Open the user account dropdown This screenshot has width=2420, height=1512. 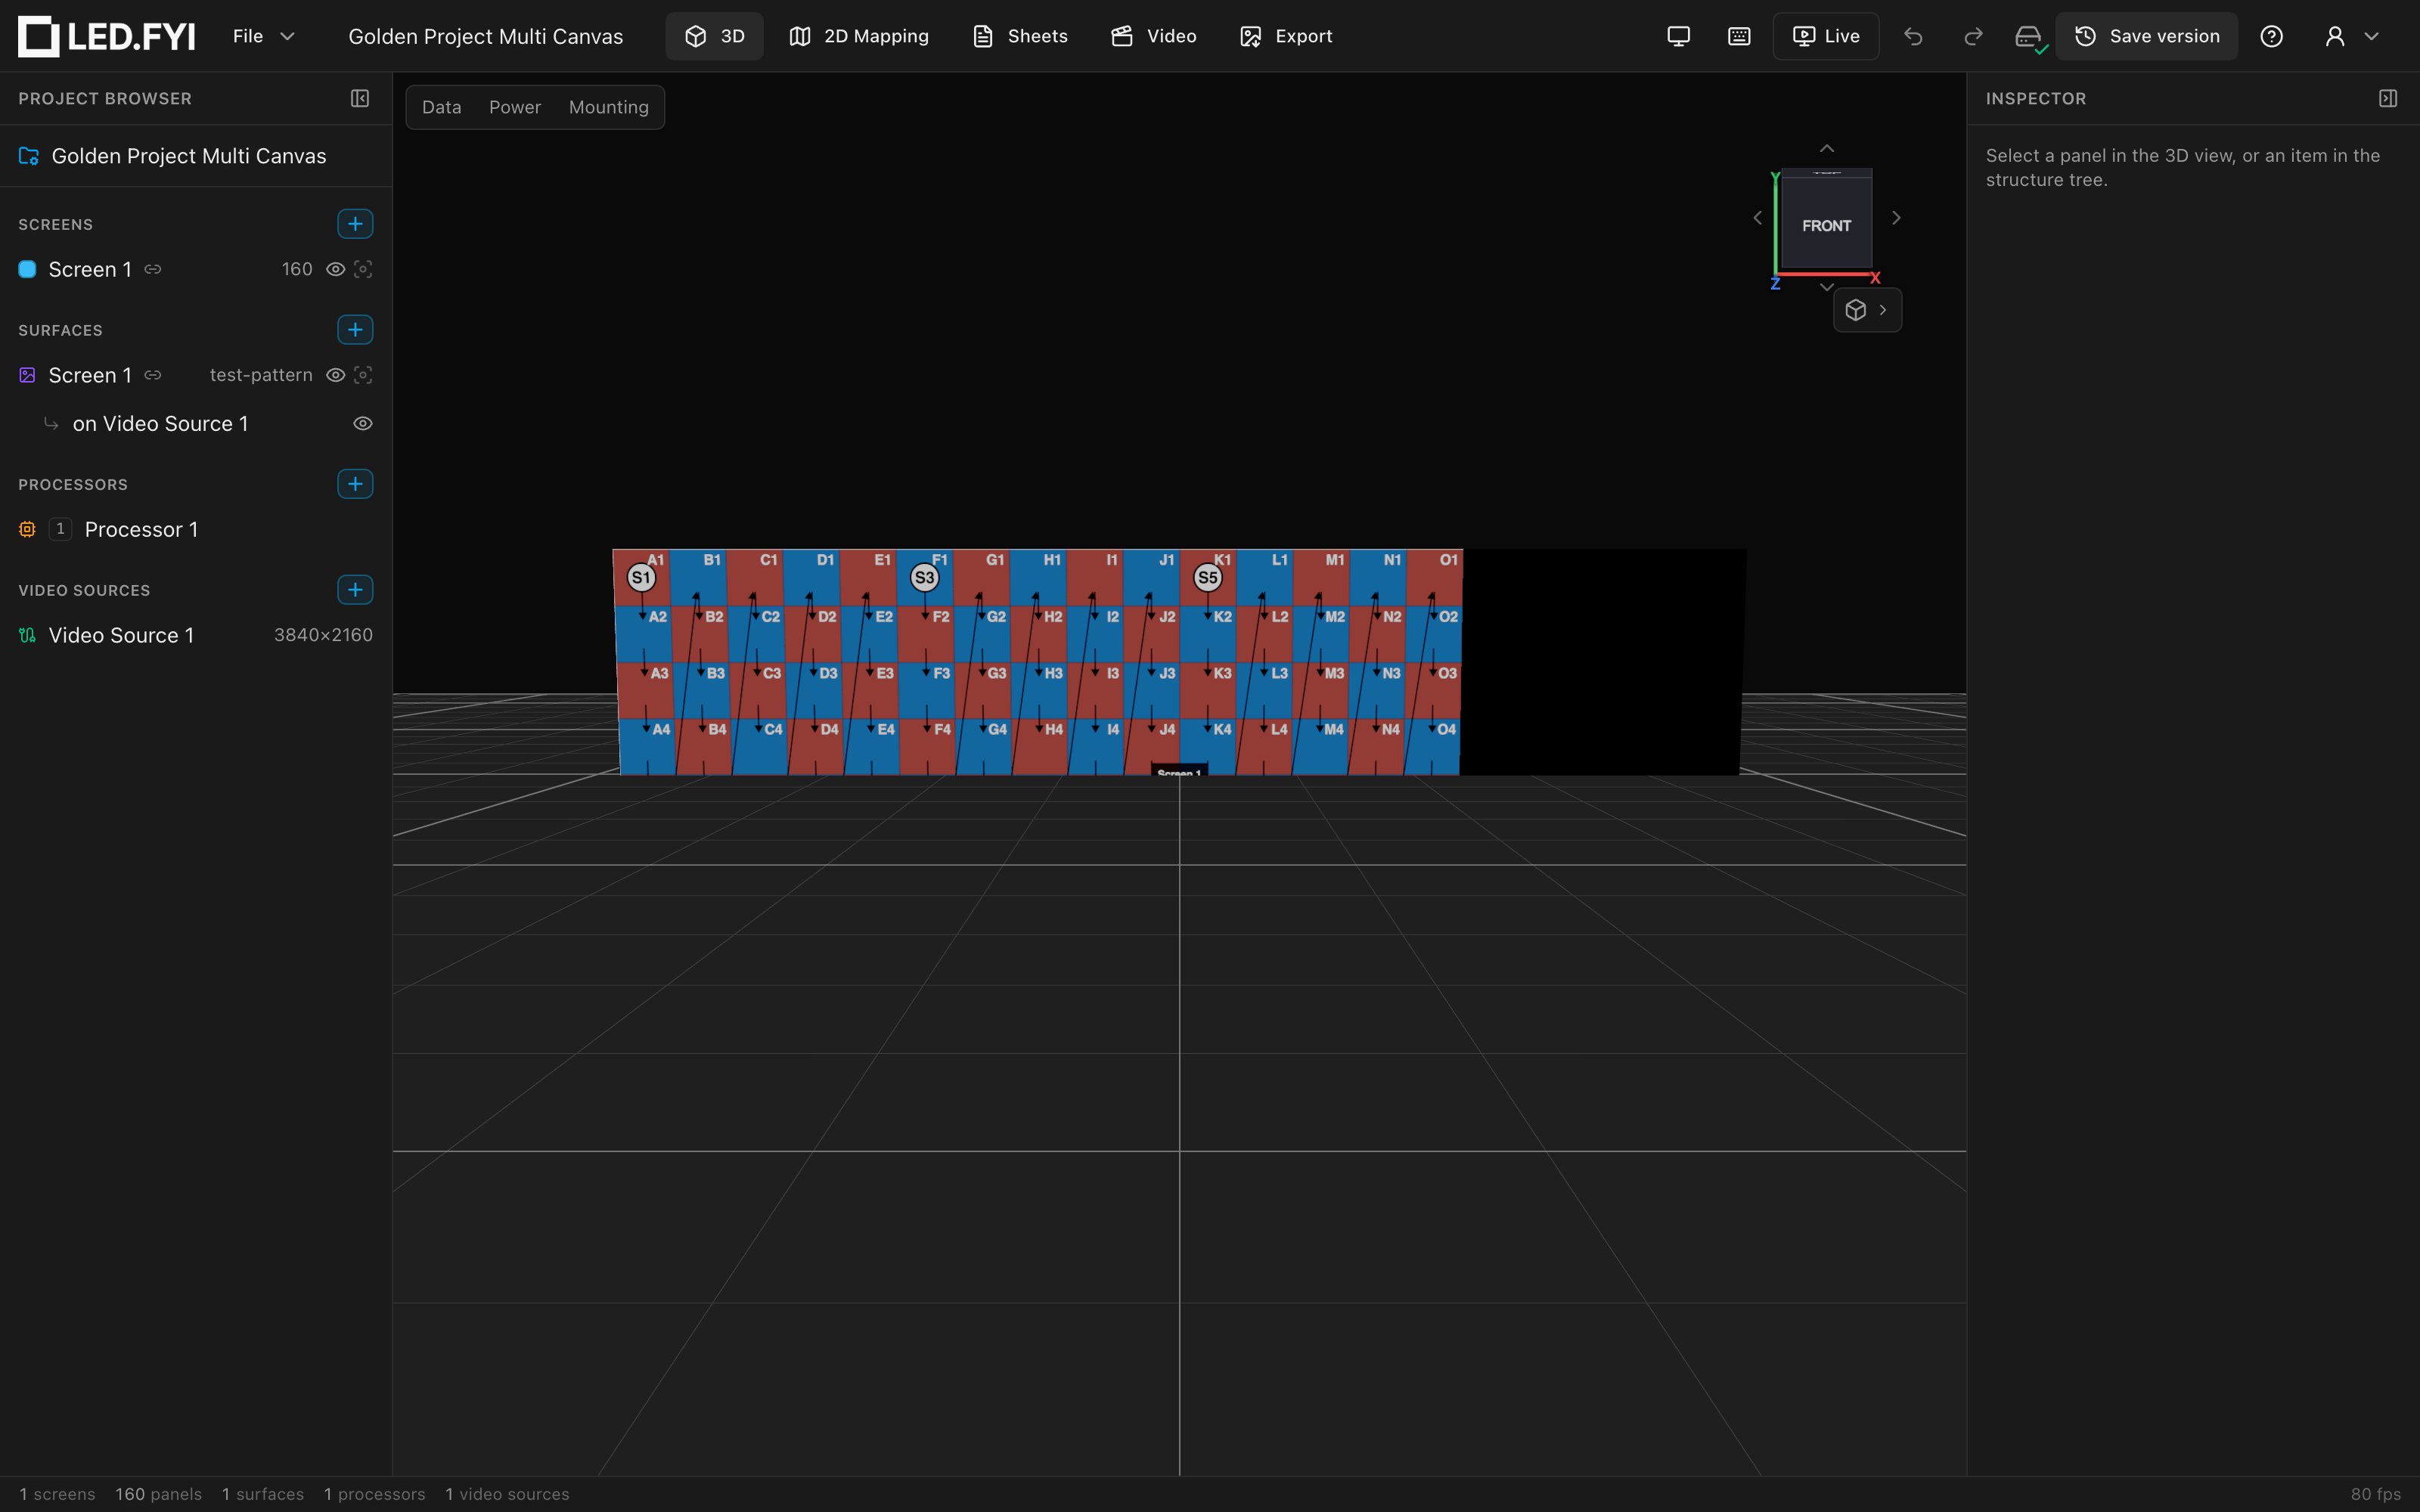point(2351,36)
